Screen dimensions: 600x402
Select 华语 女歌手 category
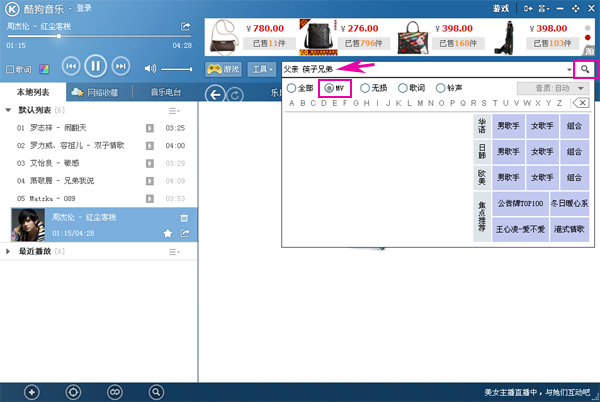pos(542,126)
